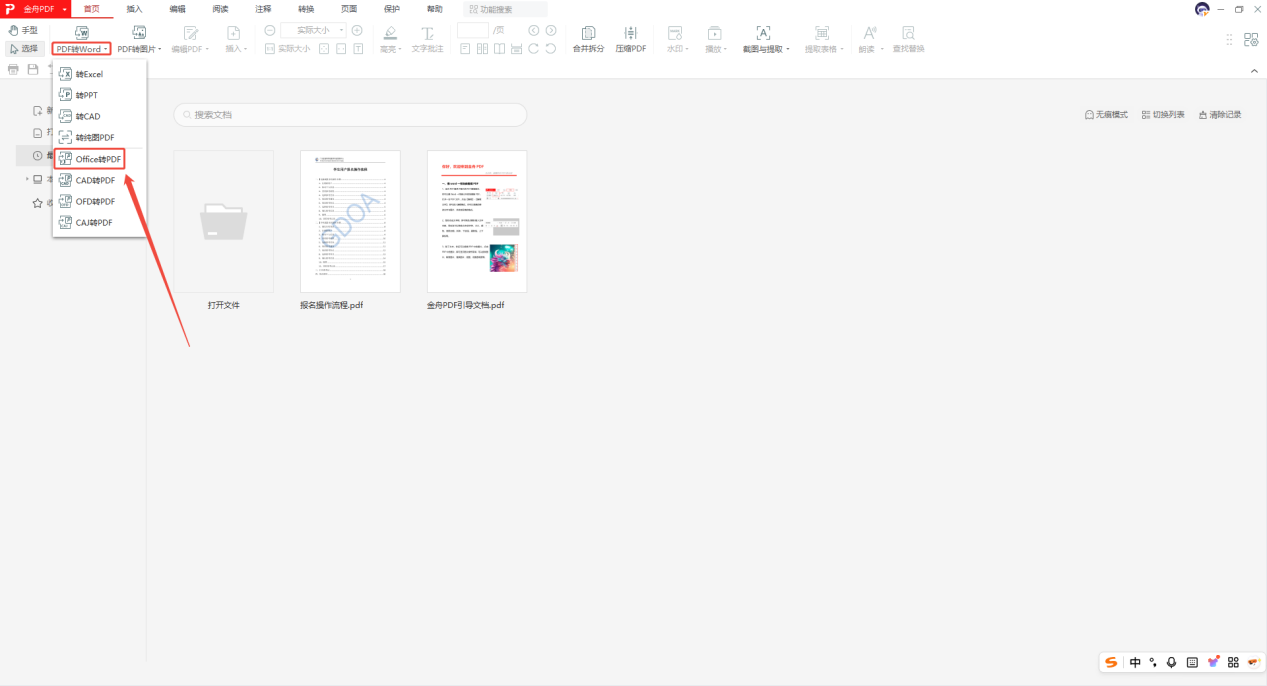Image resolution: width=1267 pixels, height=686 pixels.
Task: Click the zoom in plus icon
Action: [357, 31]
